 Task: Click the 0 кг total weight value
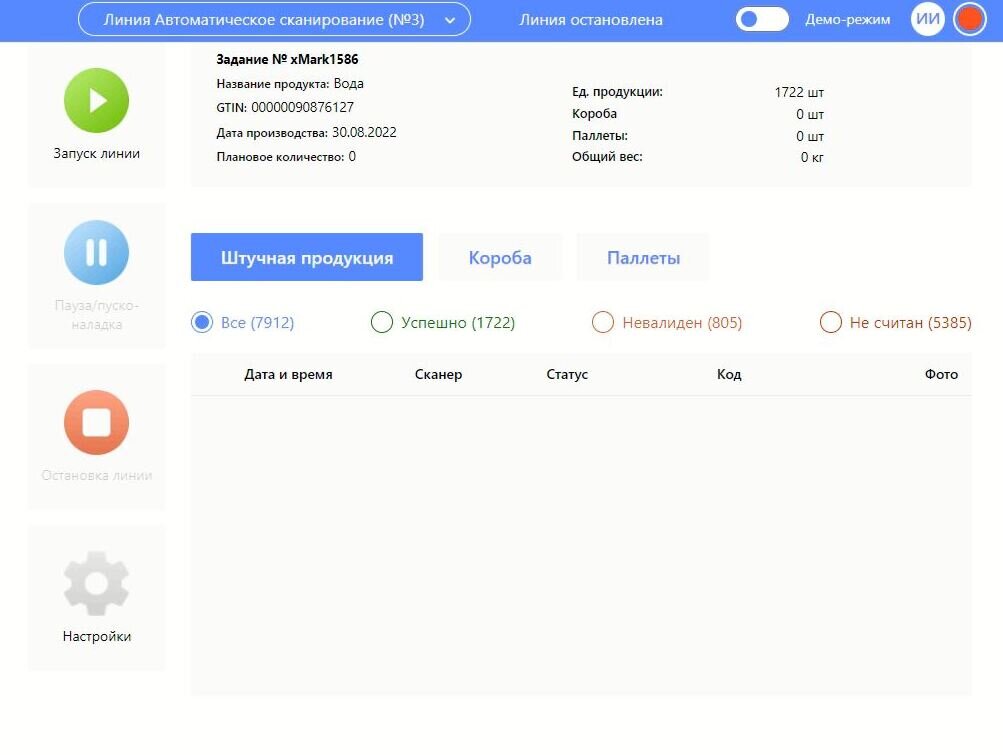(812, 157)
